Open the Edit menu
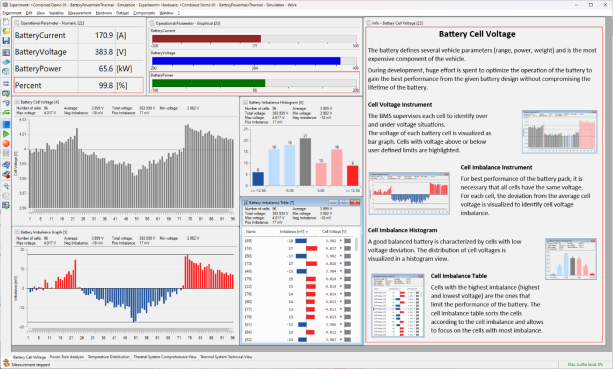The height and width of the screenshot is (369, 613). click(29, 13)
